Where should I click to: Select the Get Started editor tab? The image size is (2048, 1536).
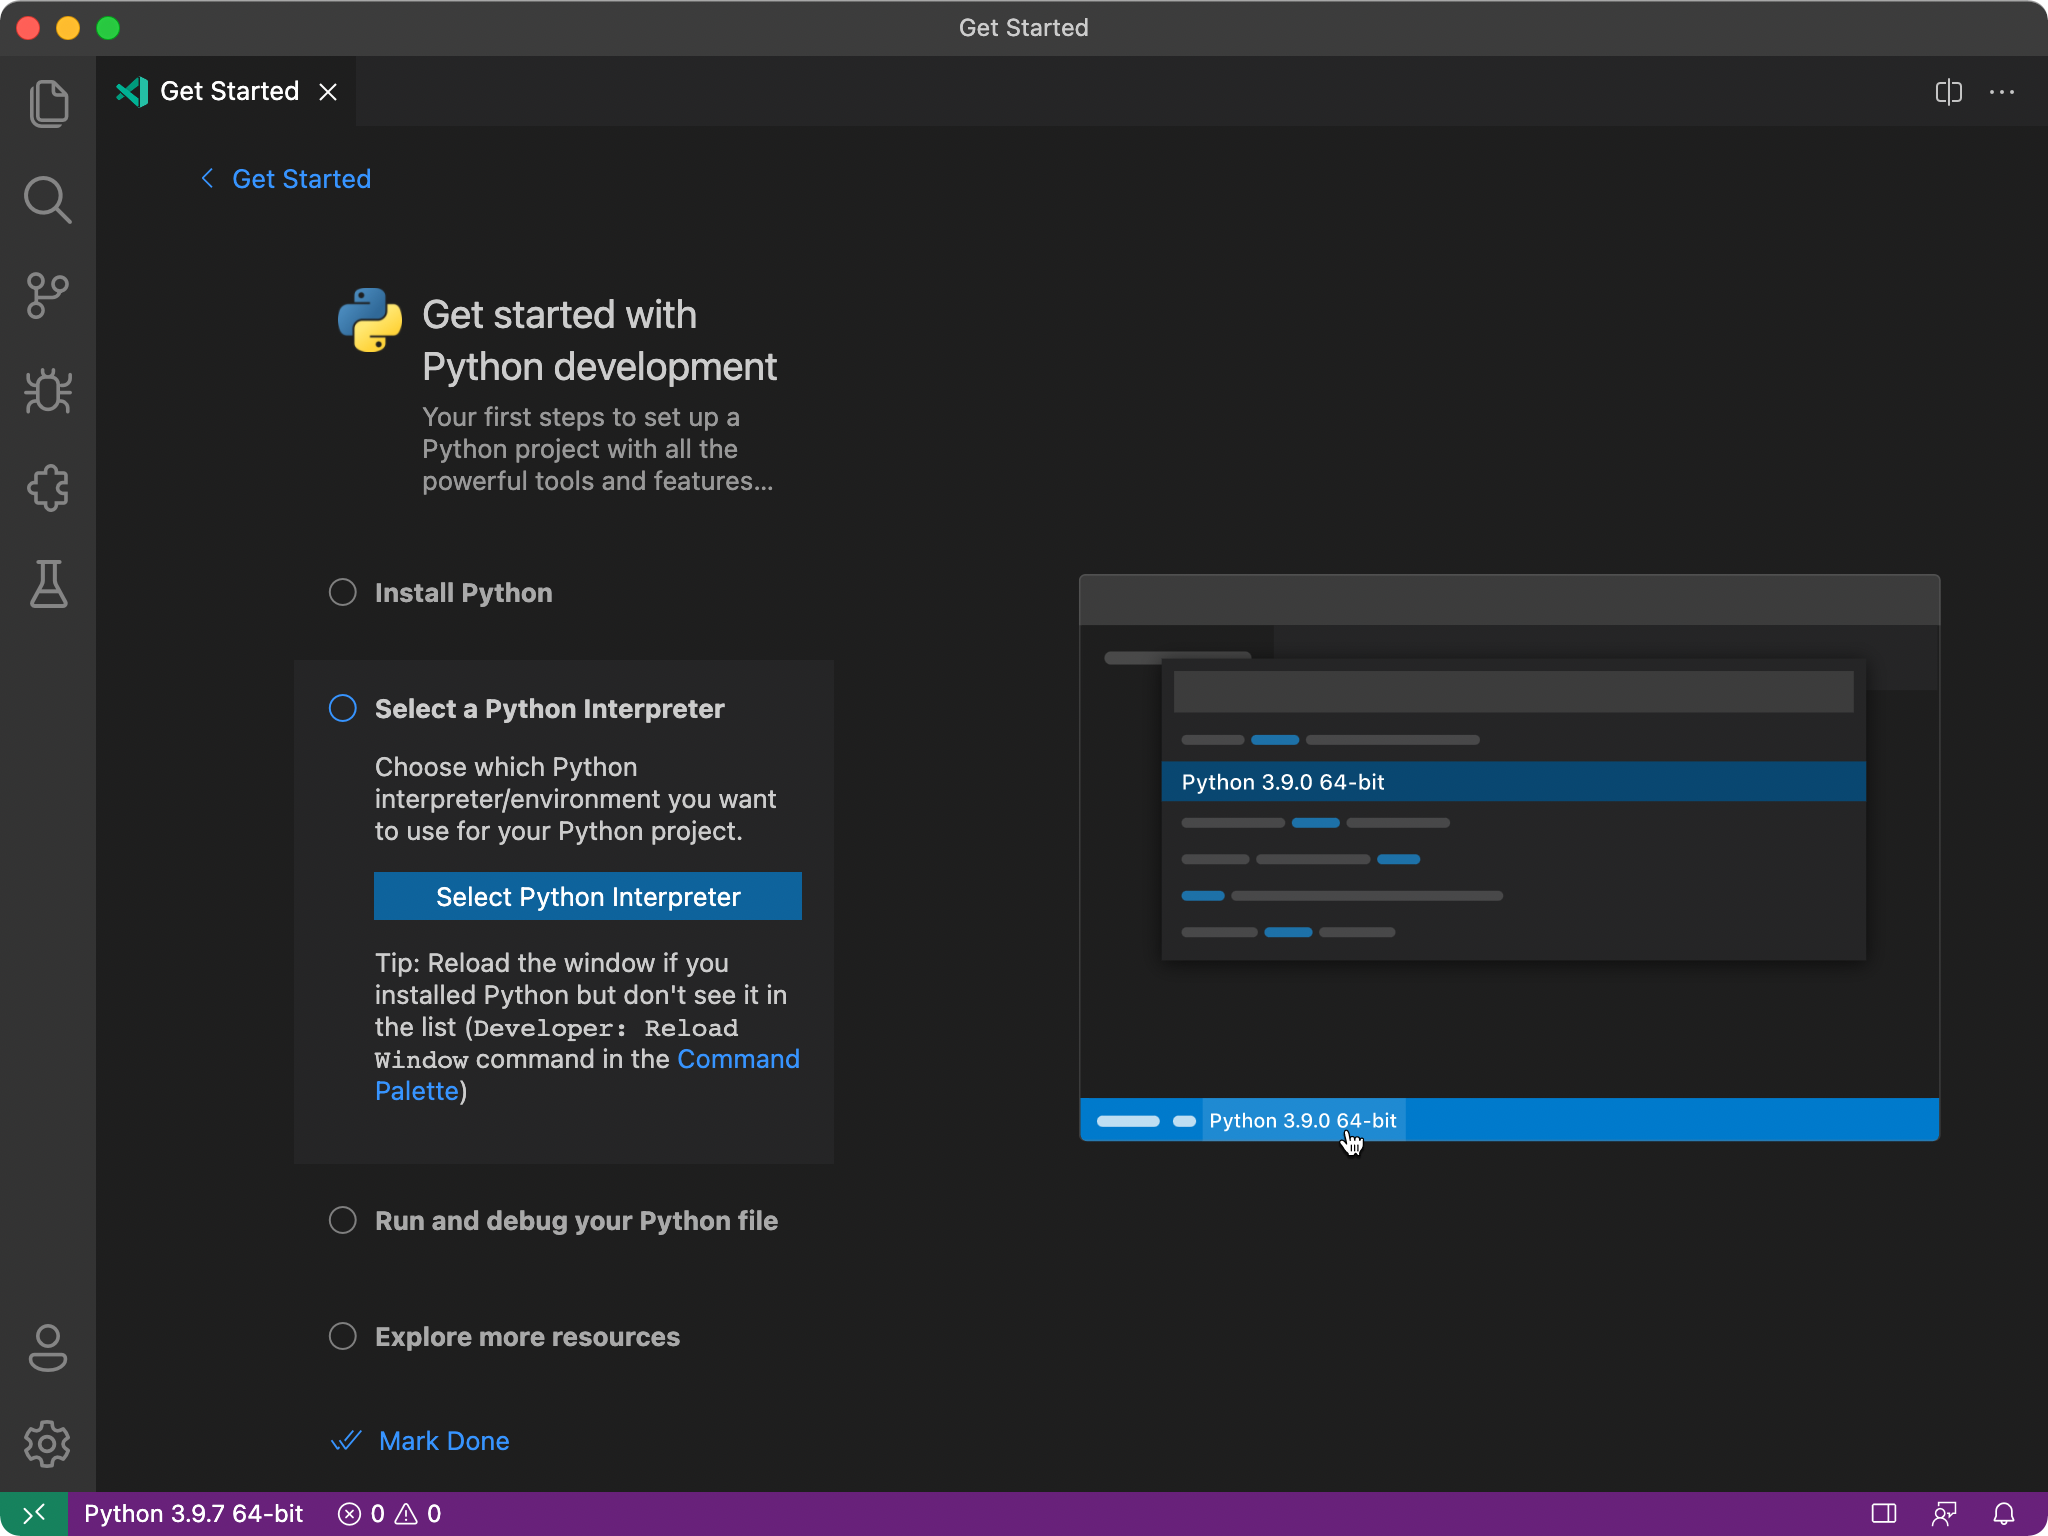pyautogui.click(x=228, y=92)
